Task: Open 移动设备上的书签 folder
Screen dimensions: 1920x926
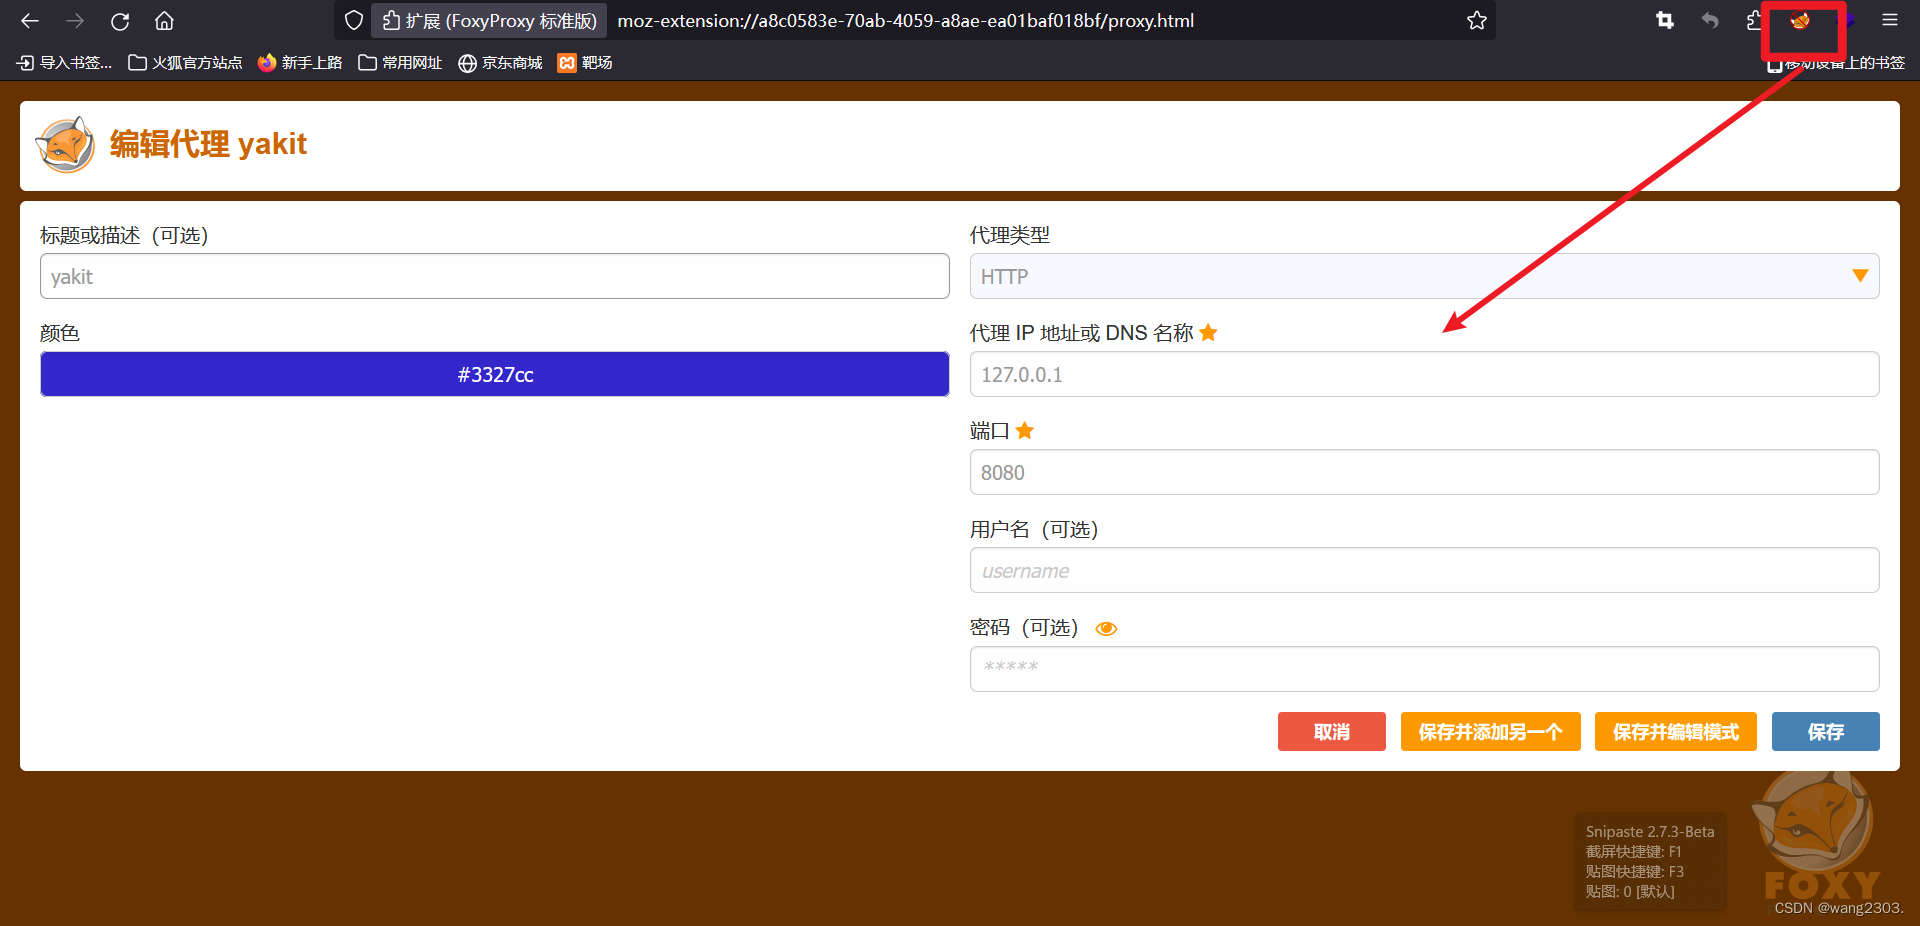Action: (x=1836, y=63)
